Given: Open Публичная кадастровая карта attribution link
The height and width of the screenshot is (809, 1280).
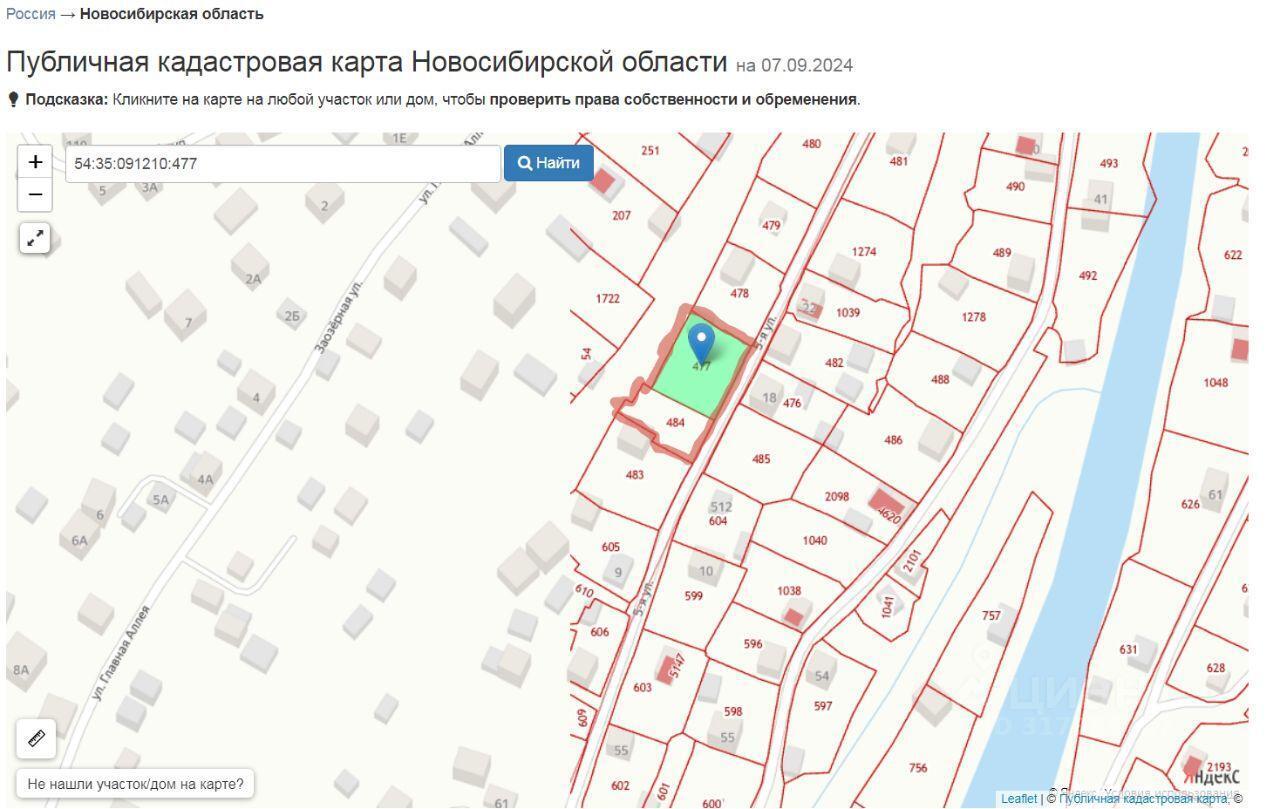Looking at the screenshot, I should [1145, 798].
